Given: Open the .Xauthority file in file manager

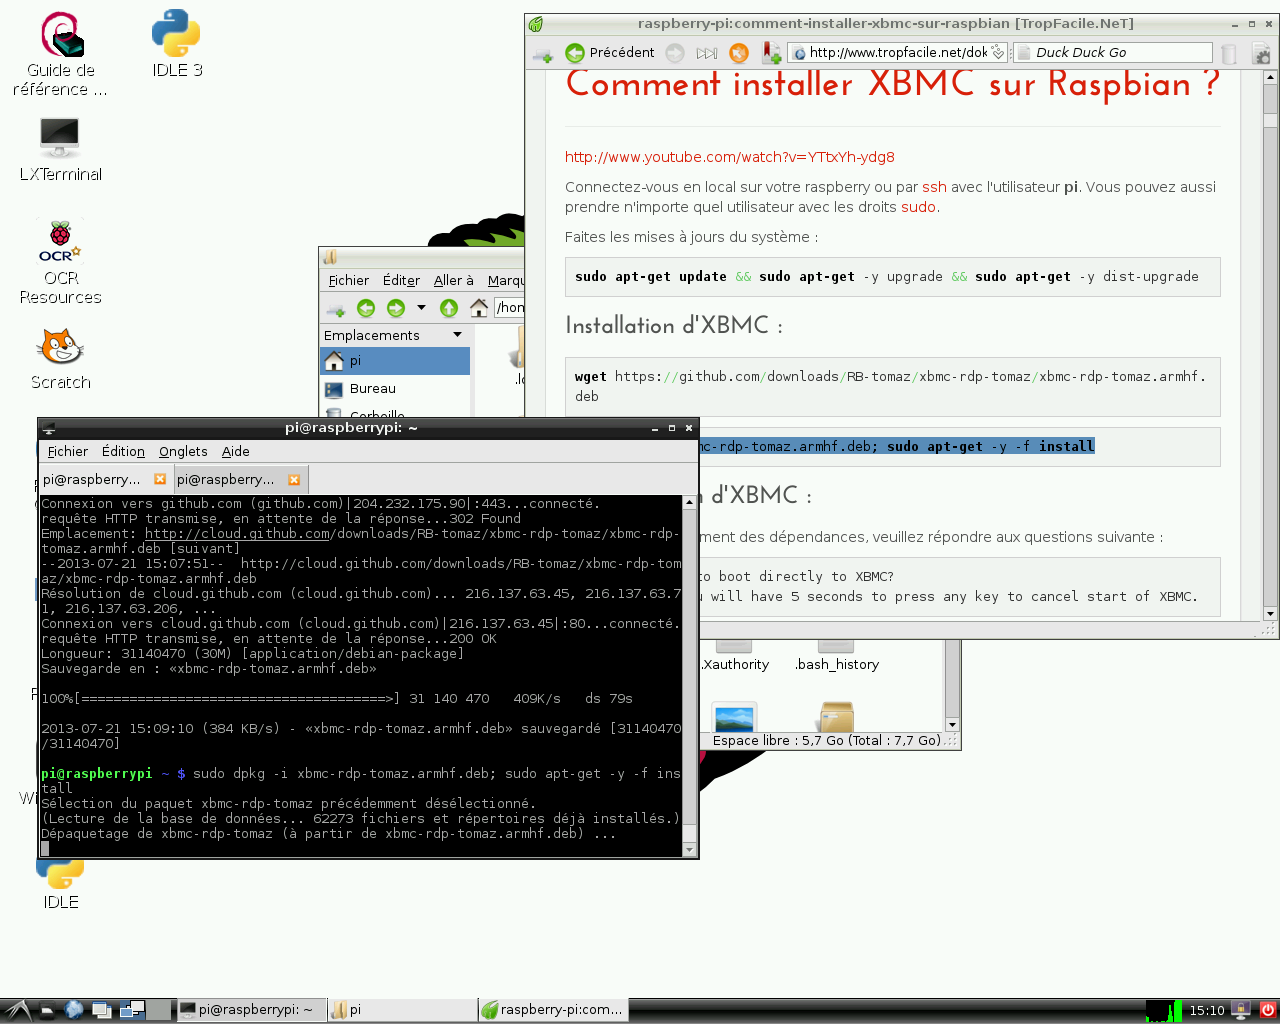Looking at the screenshot, I should (734, 657).
